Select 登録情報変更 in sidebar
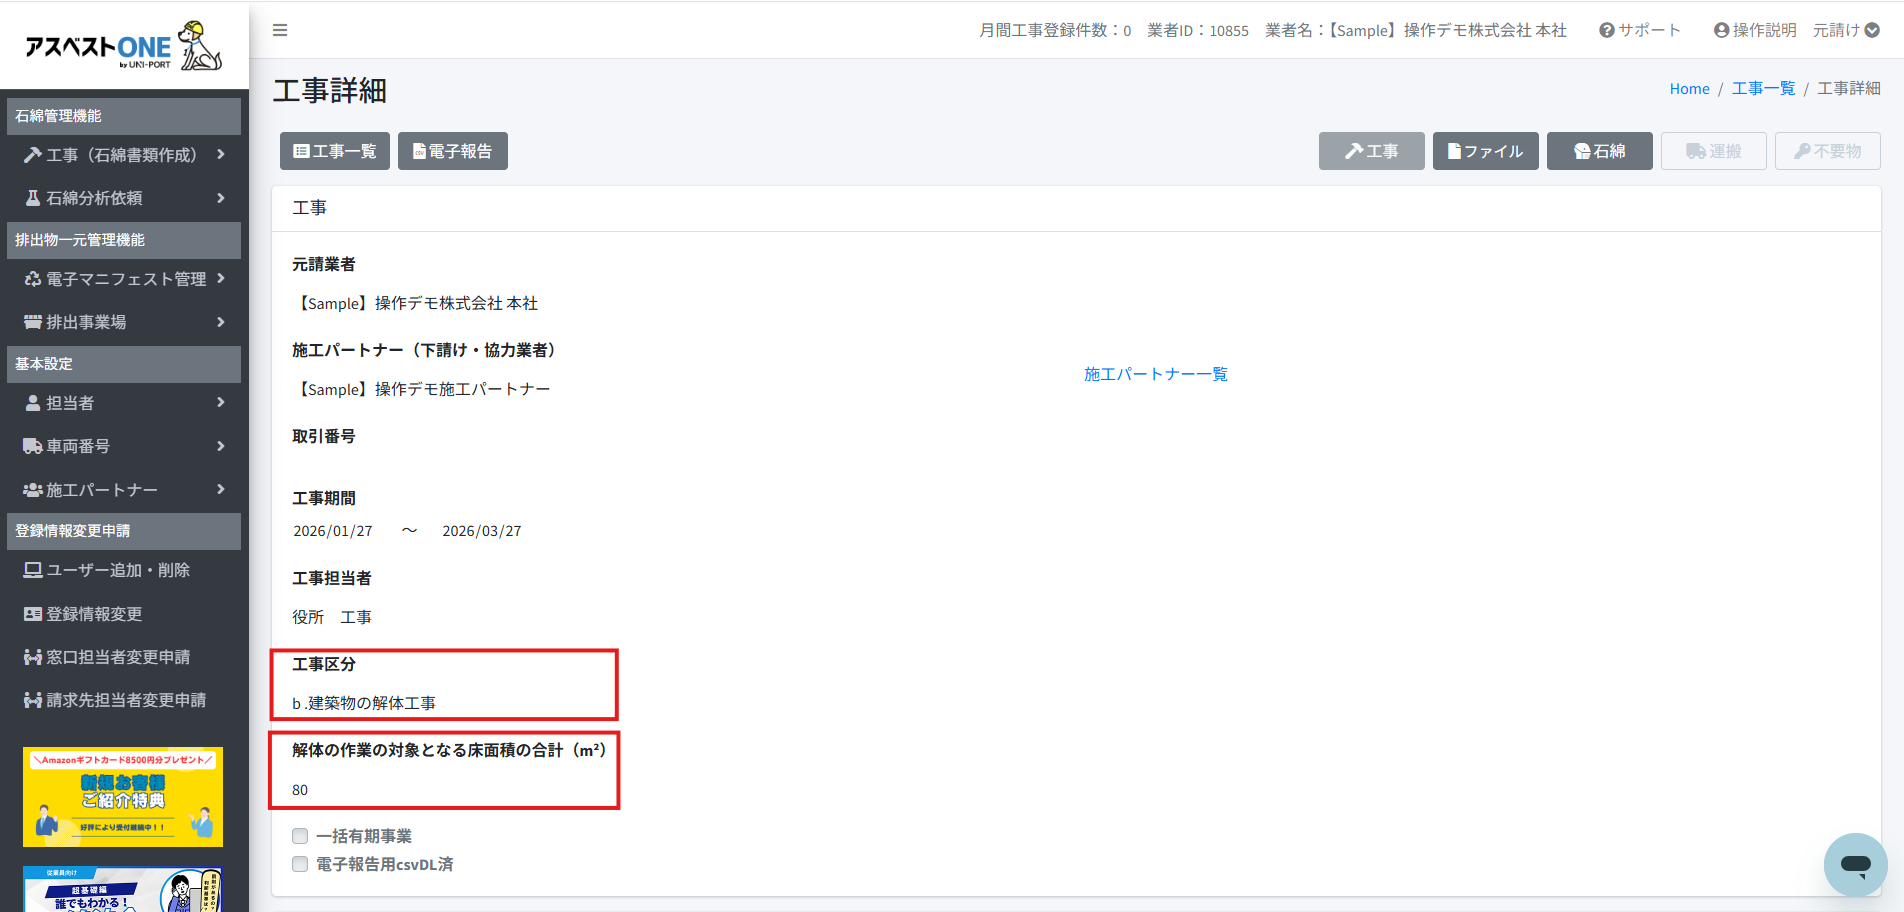The height and width of the screenshot is (912, 1904). [94, 614]
